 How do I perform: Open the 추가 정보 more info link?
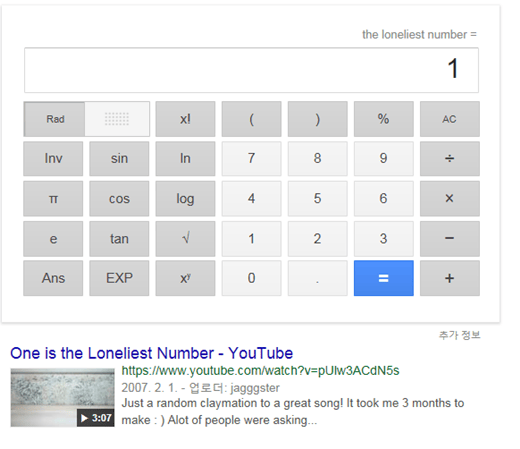coord(459,335)
